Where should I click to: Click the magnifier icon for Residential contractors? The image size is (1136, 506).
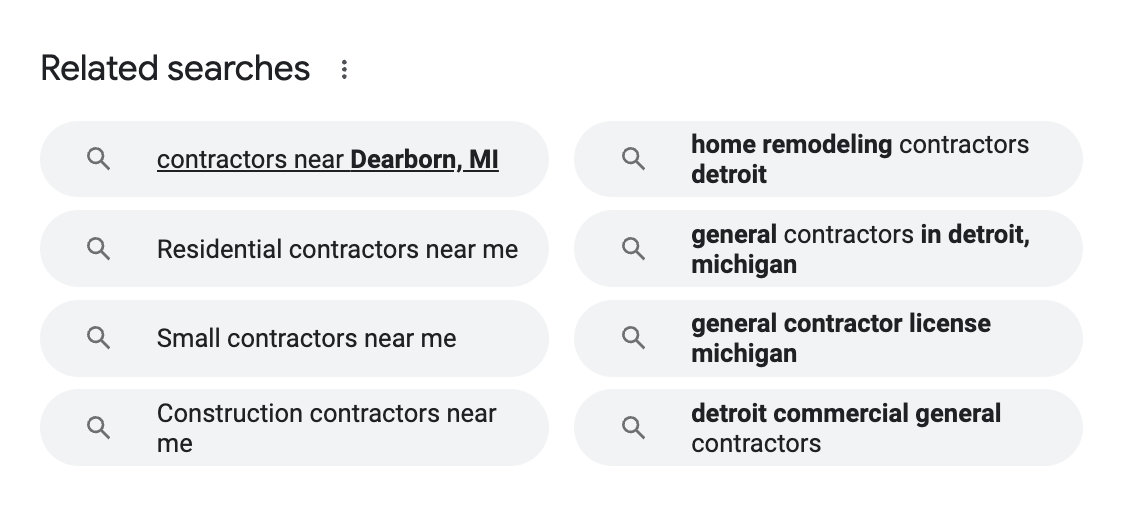(x=99, y=249)
